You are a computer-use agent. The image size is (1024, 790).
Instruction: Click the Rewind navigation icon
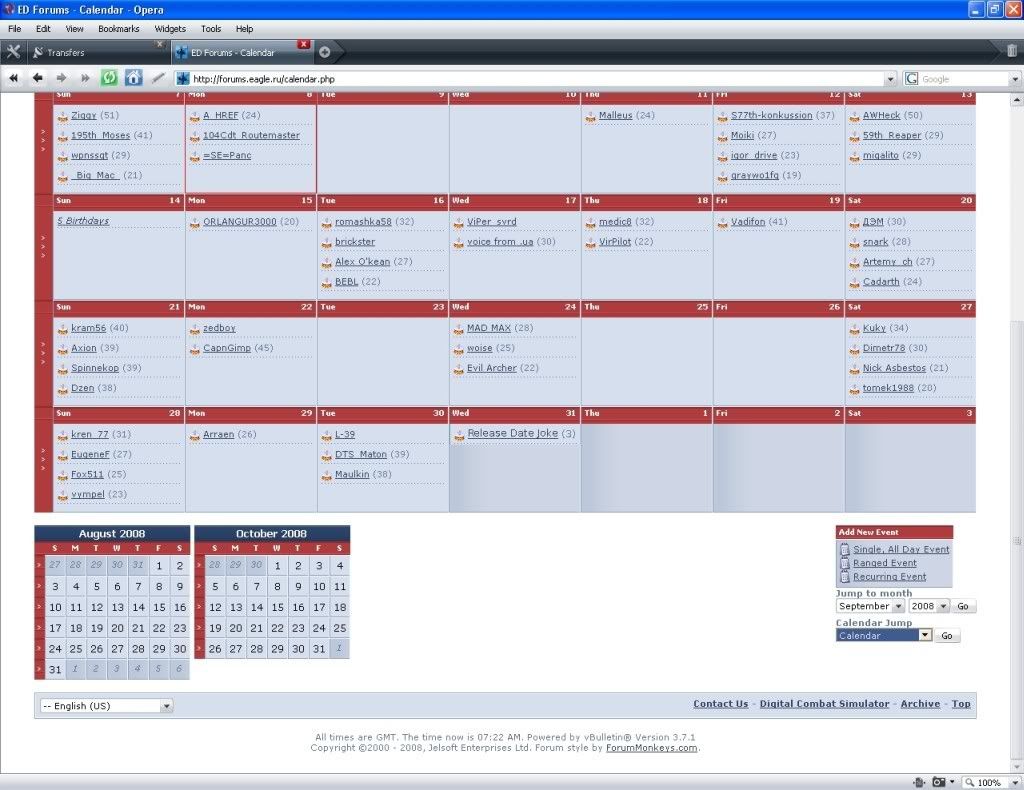point(14,78)
